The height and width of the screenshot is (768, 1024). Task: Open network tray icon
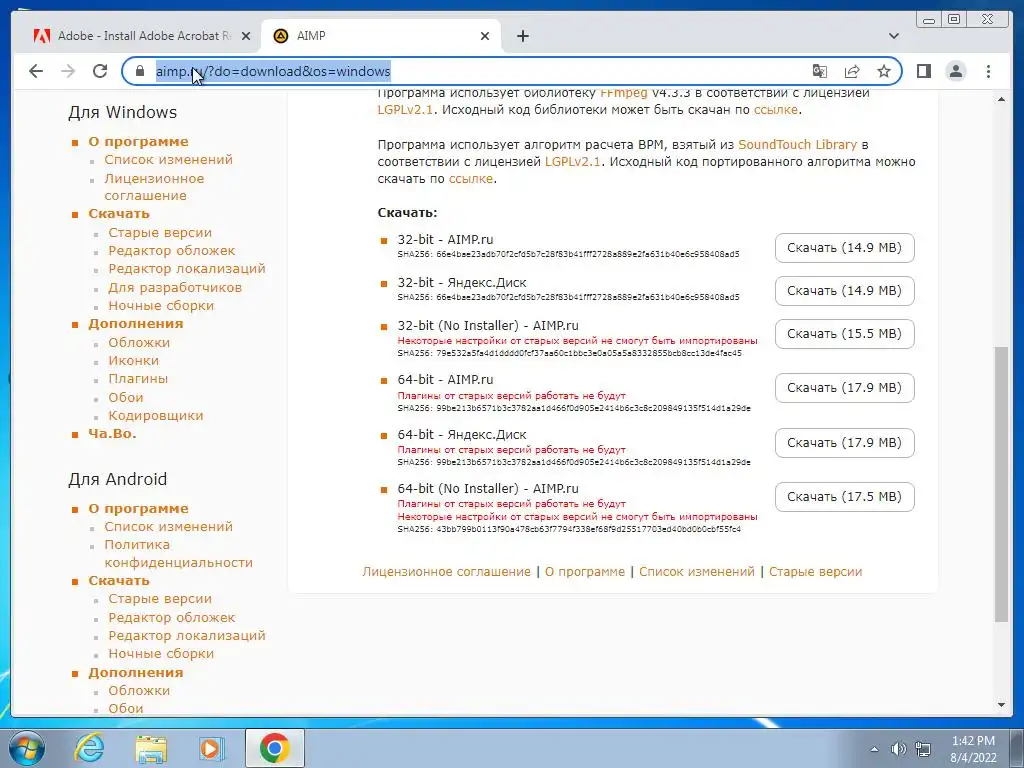pos(923,749)
